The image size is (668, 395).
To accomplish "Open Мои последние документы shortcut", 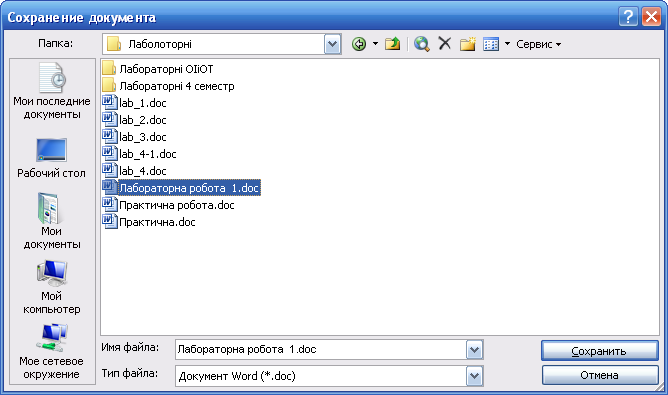I will (52, 91).
